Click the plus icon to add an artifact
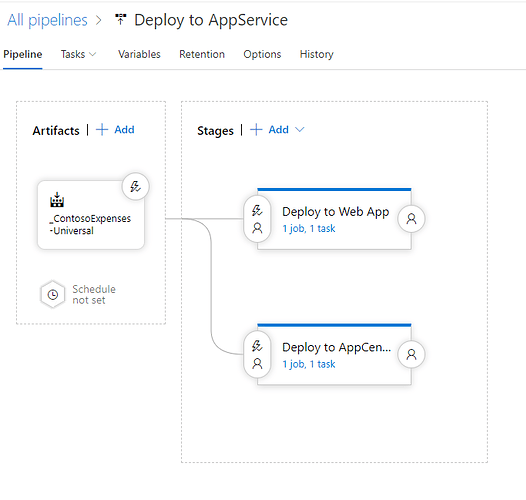The height and width of the screenshot is (500, 526). coord(102,130)
